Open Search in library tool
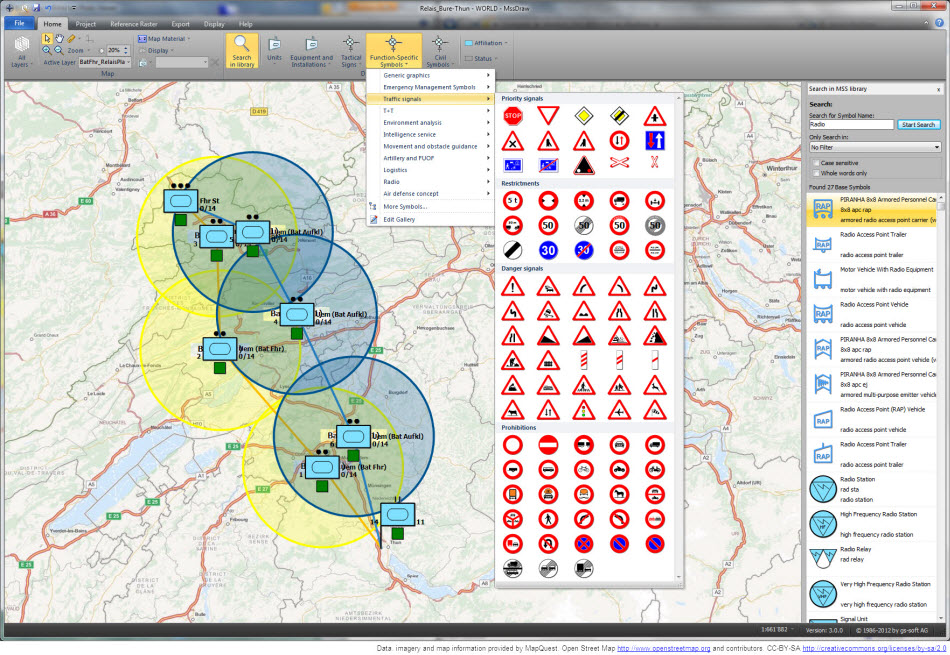This screenshot has width=950, height=655. (x=240, y=50)
